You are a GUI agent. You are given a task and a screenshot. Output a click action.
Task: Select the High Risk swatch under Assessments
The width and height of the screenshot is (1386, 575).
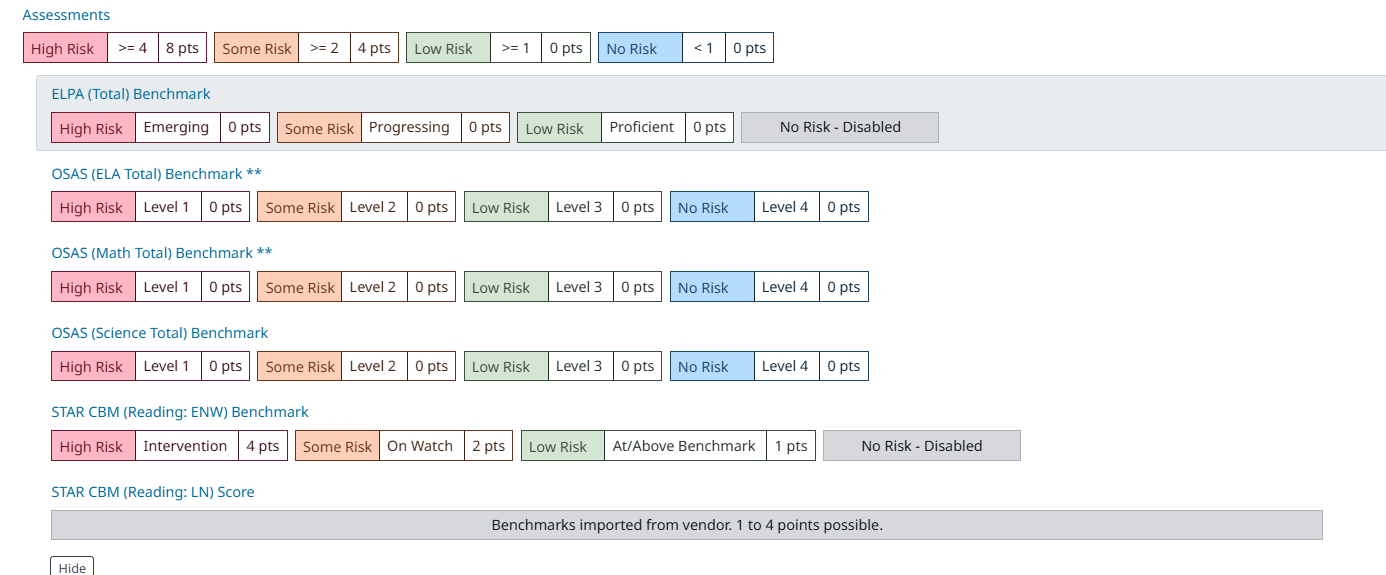62,48
